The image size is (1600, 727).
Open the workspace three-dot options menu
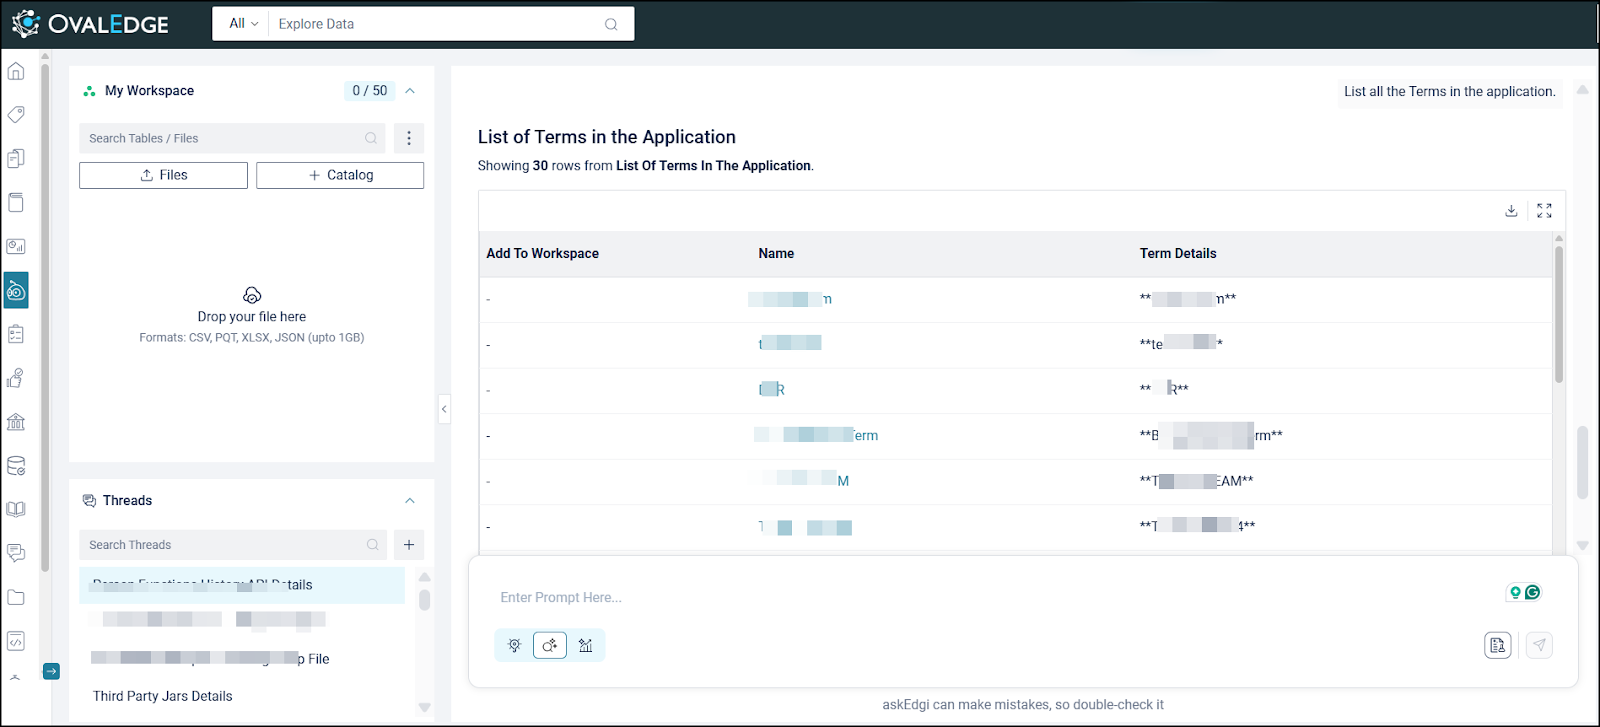408,138
